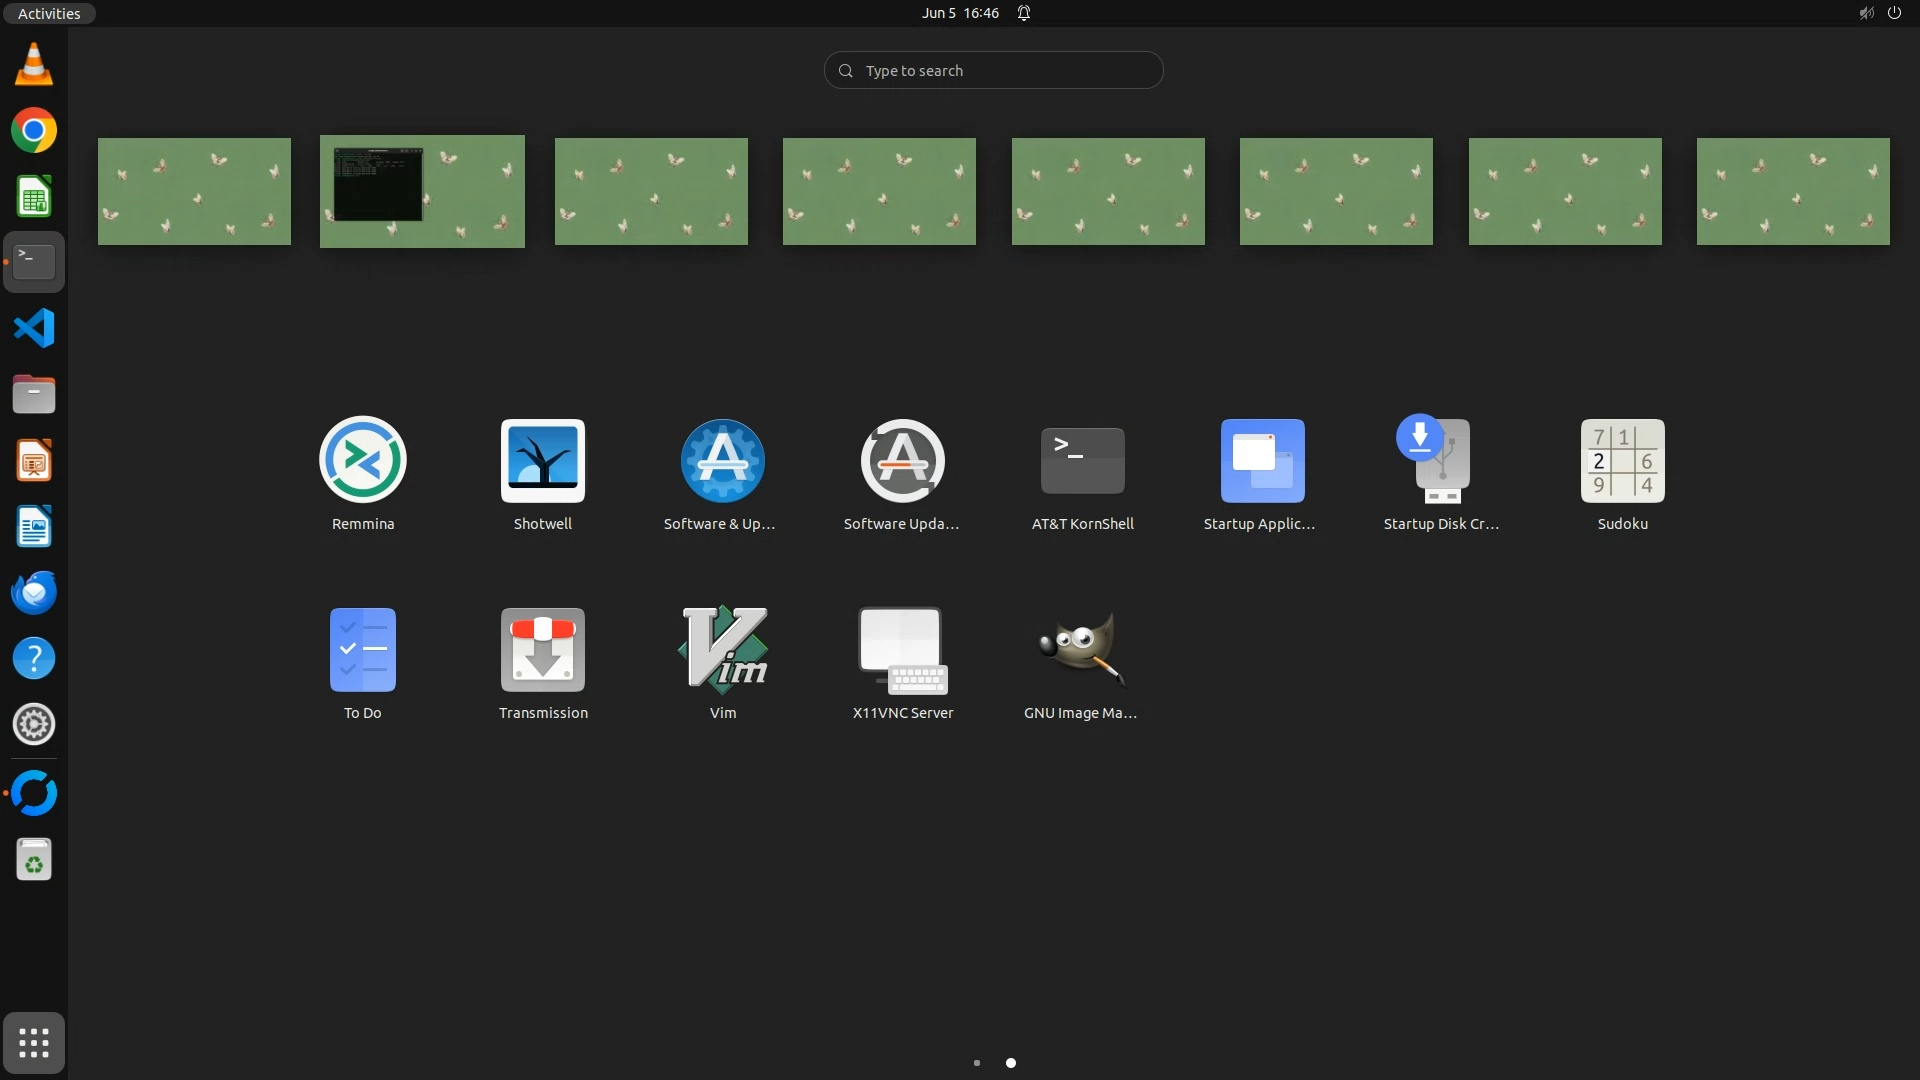
Task: Click the Type to search field
Action: pyautogui.click(x=993, y=70)
